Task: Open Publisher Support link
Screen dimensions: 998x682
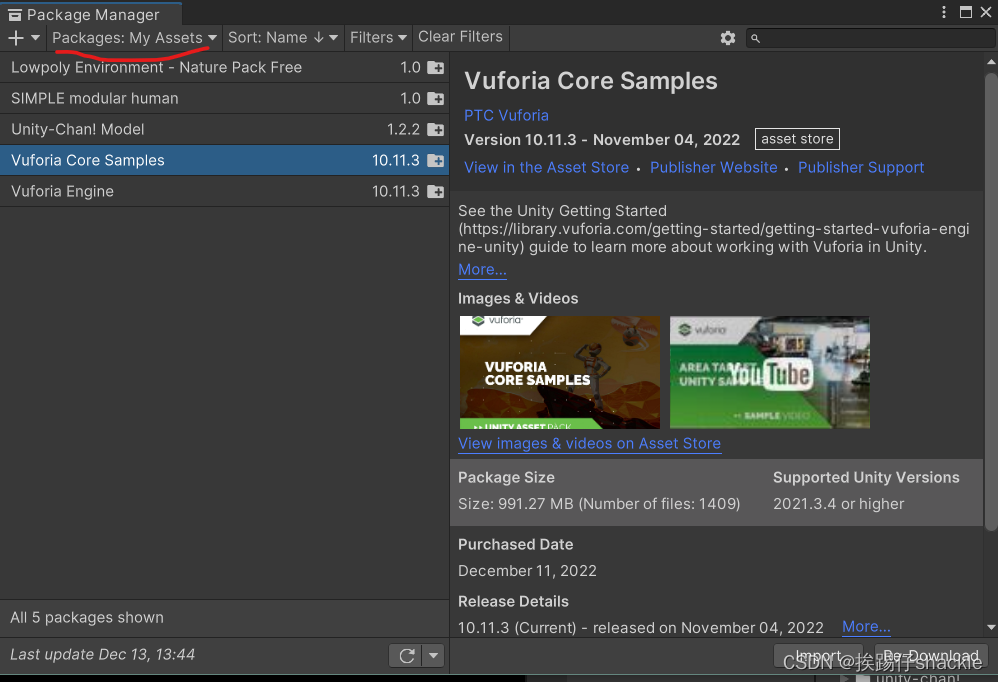Action: click(861, 168)
